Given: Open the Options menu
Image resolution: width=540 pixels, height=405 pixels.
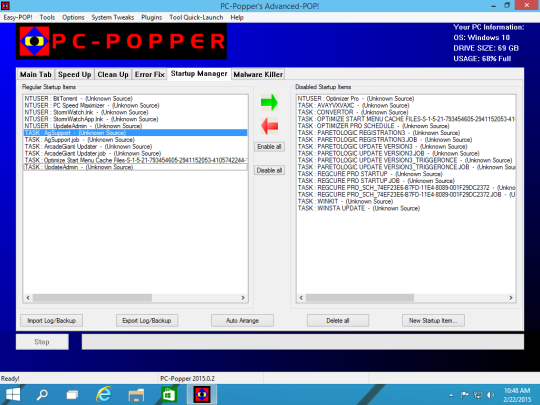Looking at the screenshot, I should click(73, 18).
